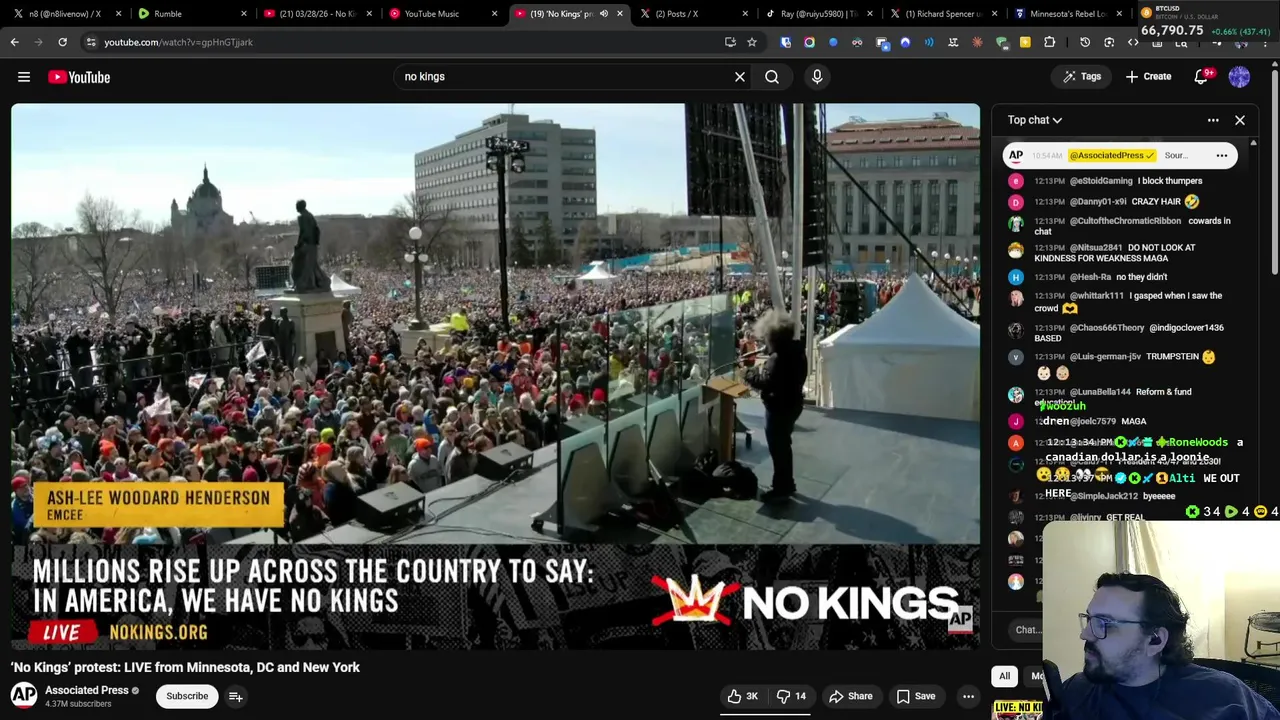Open @Chaos666Theory chat username

coord(1107,328)
